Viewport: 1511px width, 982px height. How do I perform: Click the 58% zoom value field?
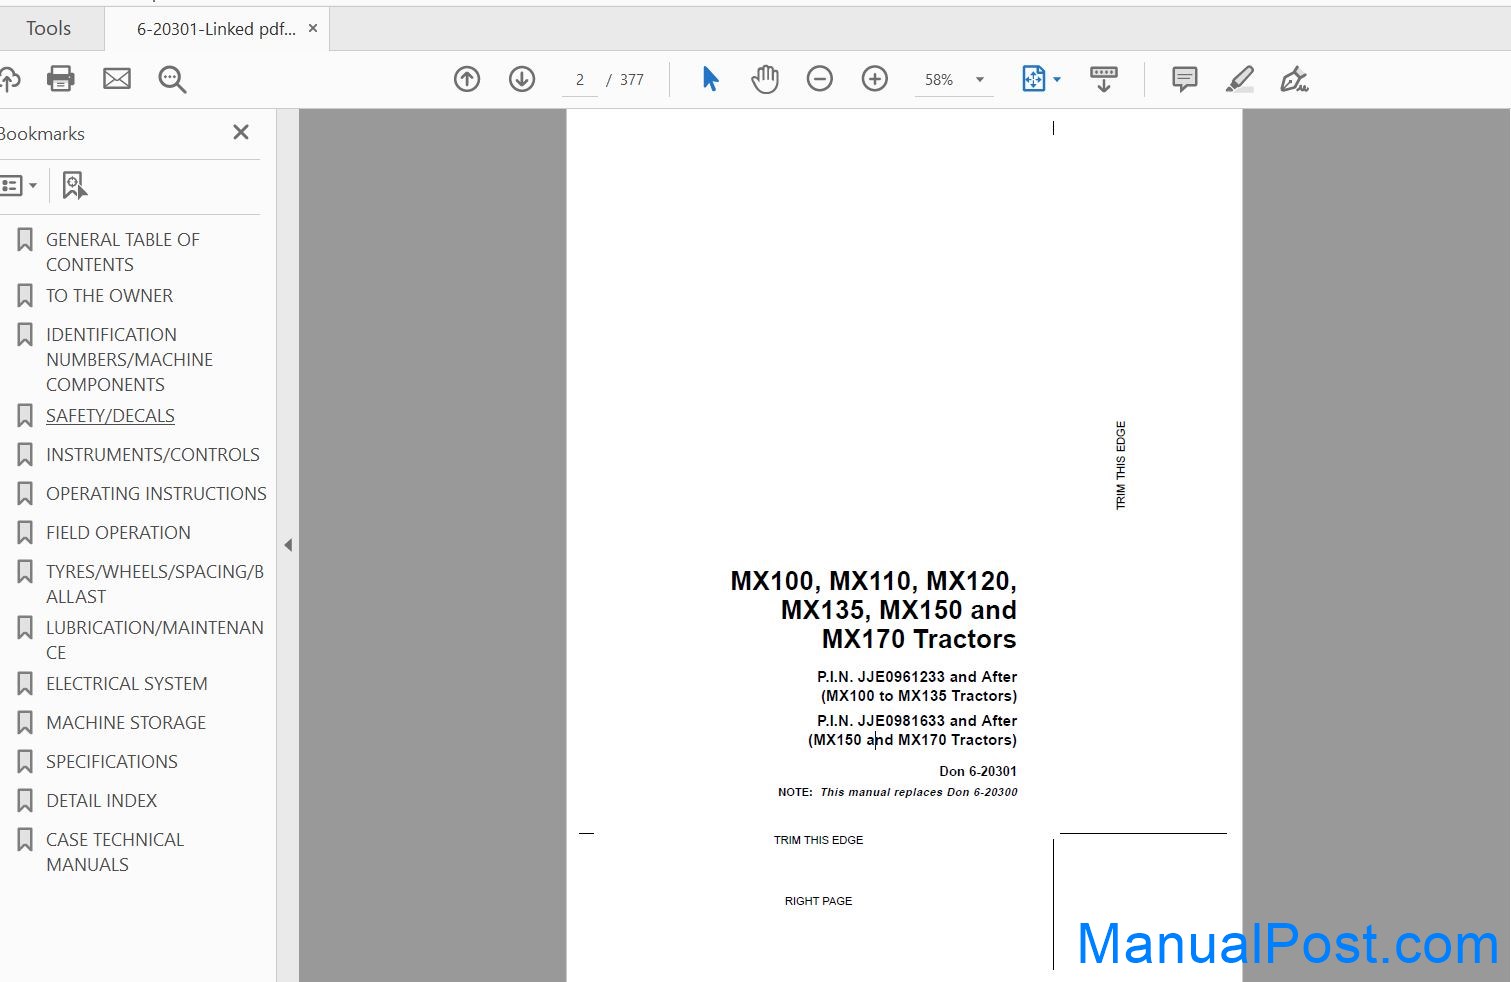939,80
